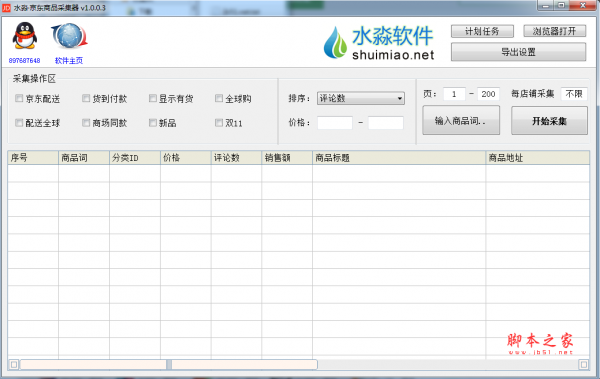Minimize the application window
600x379 pixels.
click(x=546, y=5)
